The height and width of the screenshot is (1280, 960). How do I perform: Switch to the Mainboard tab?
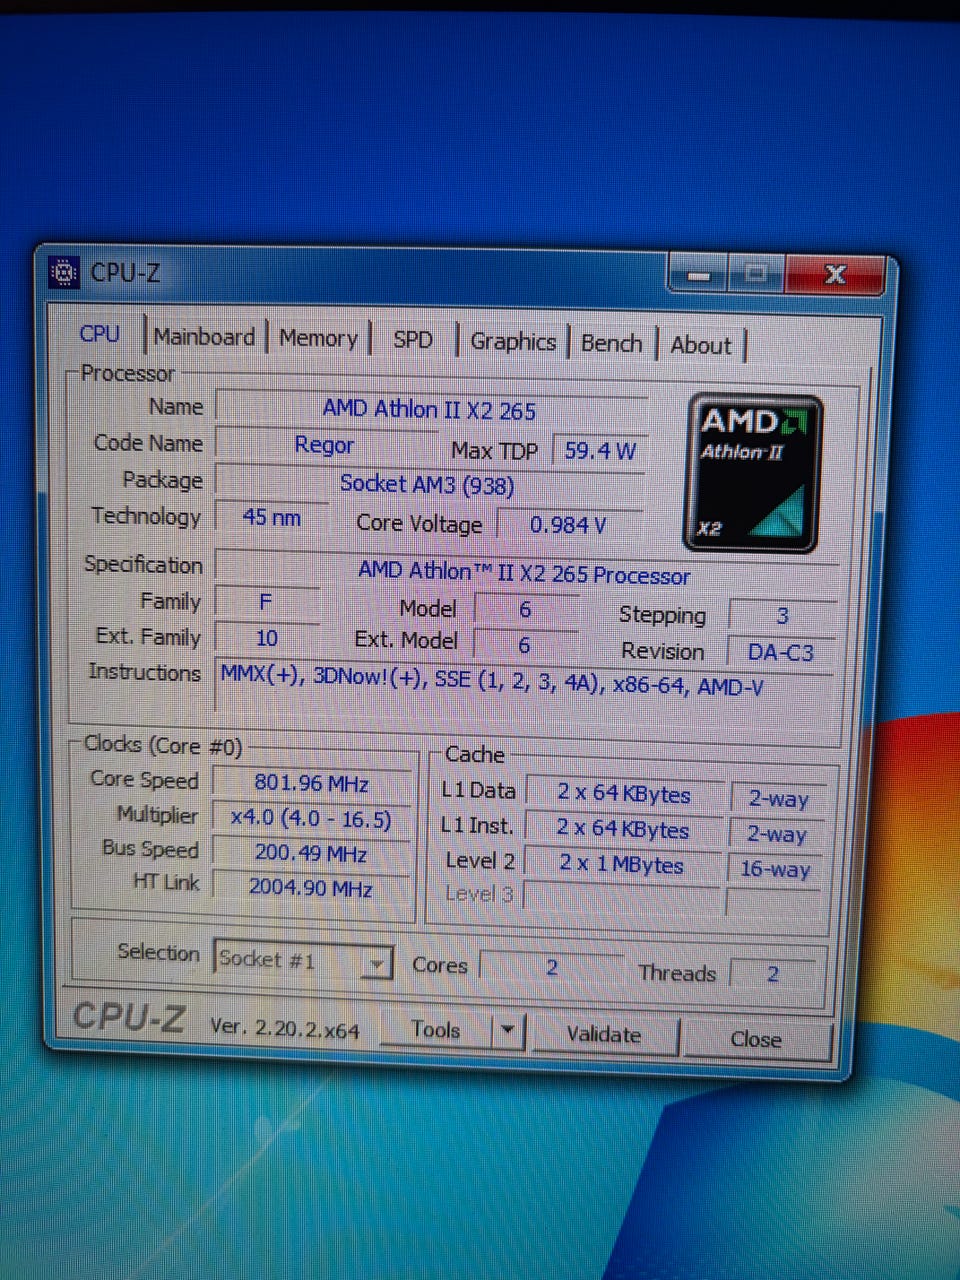pyautogui.click(x=205, y=337)
